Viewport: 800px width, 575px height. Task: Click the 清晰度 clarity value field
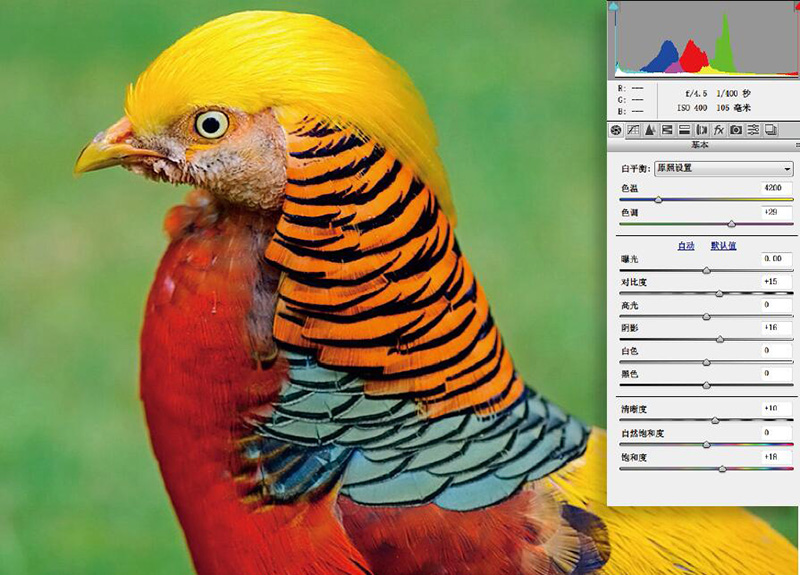click(776, 408)
